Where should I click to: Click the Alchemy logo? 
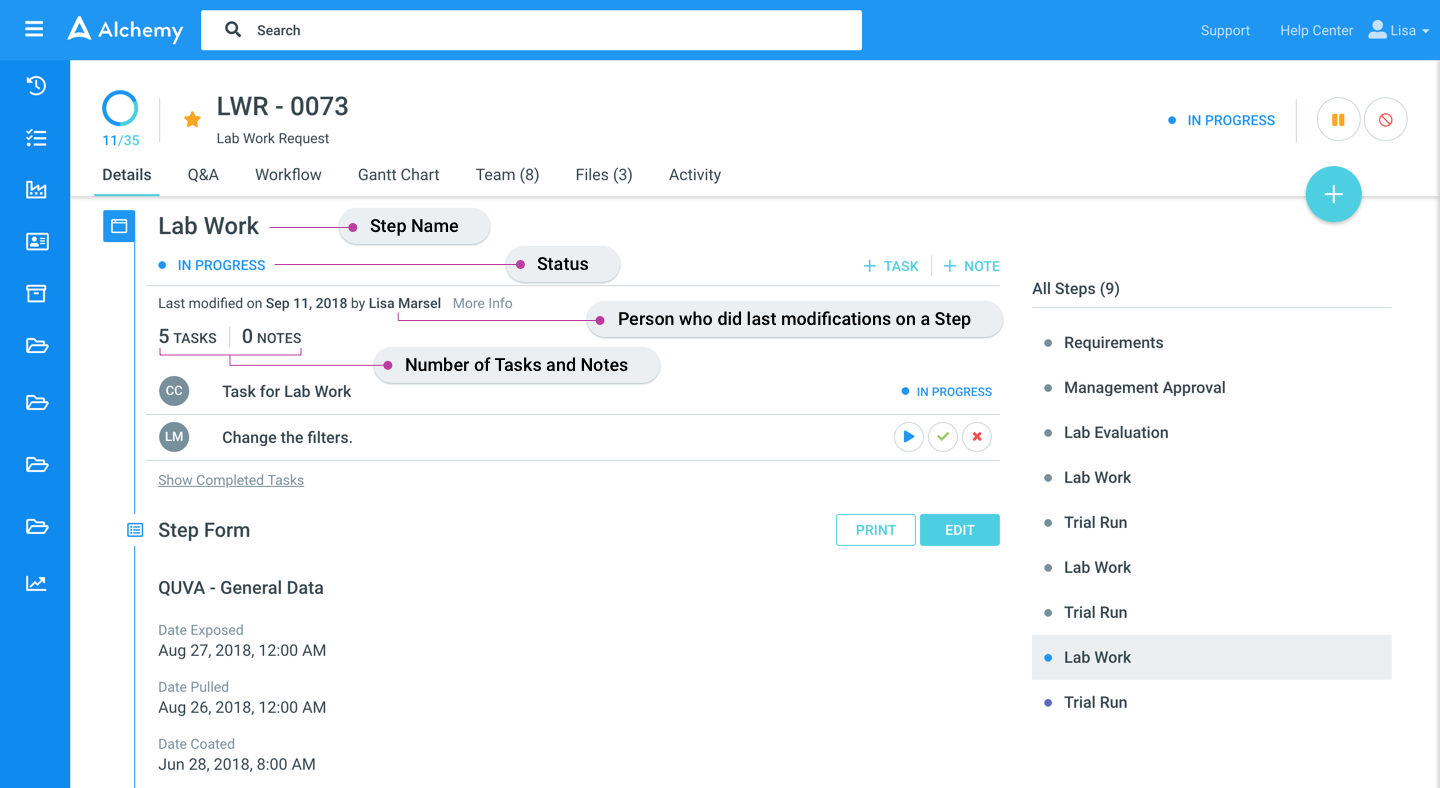pyautogui.click(x=125, y=30)
